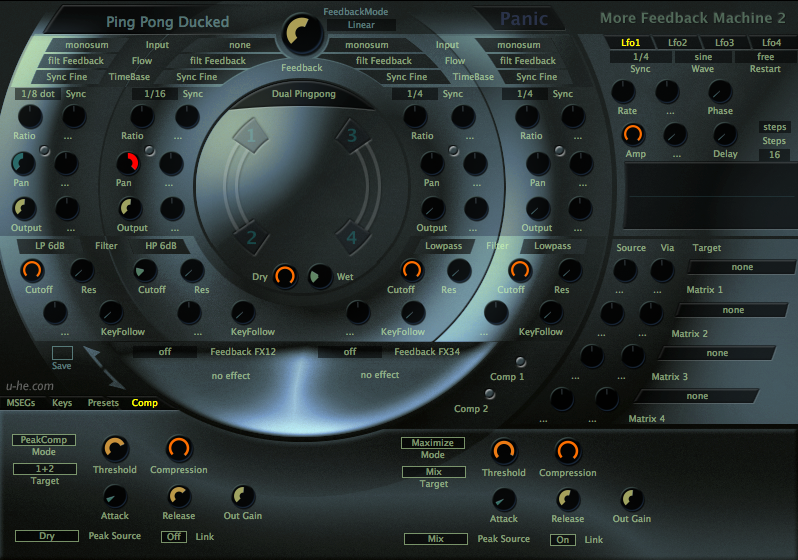Open the Mix Target selector

[434, 472]
